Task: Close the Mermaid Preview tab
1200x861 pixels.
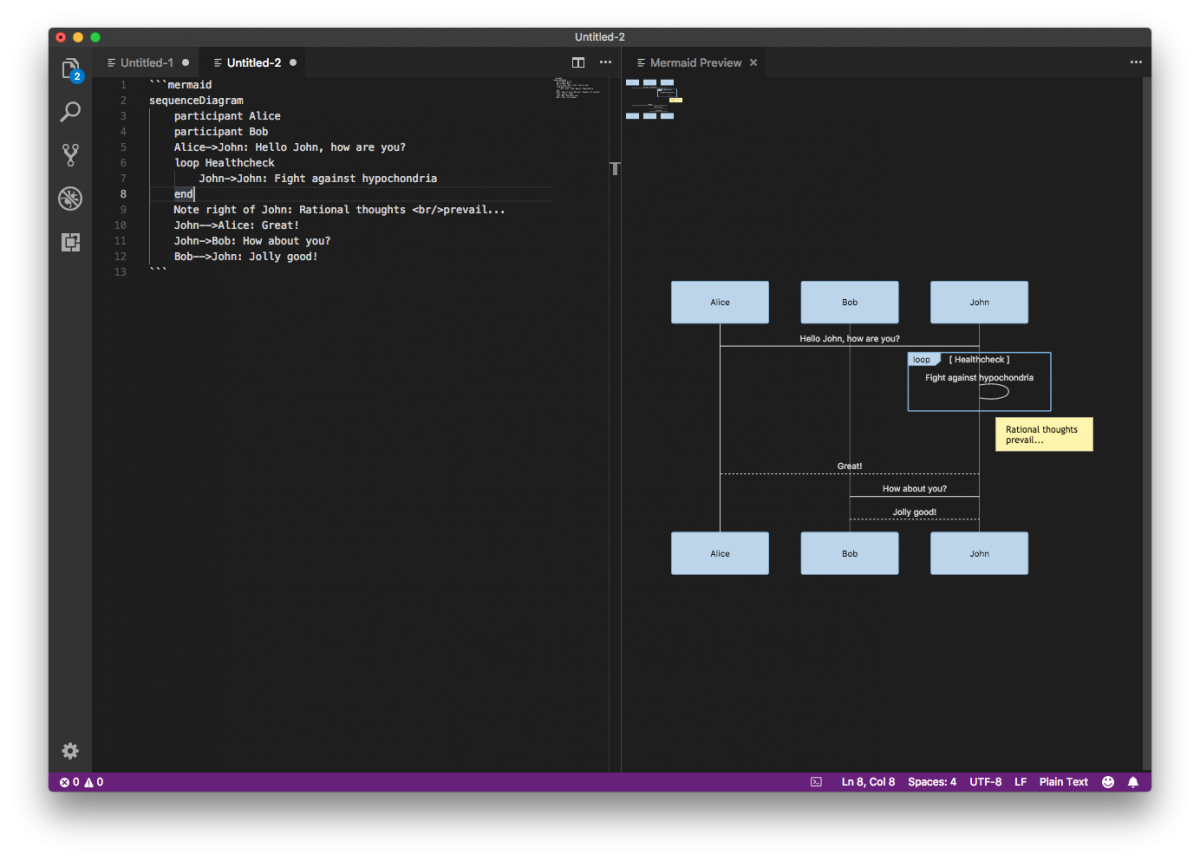Action: [754, 63]
